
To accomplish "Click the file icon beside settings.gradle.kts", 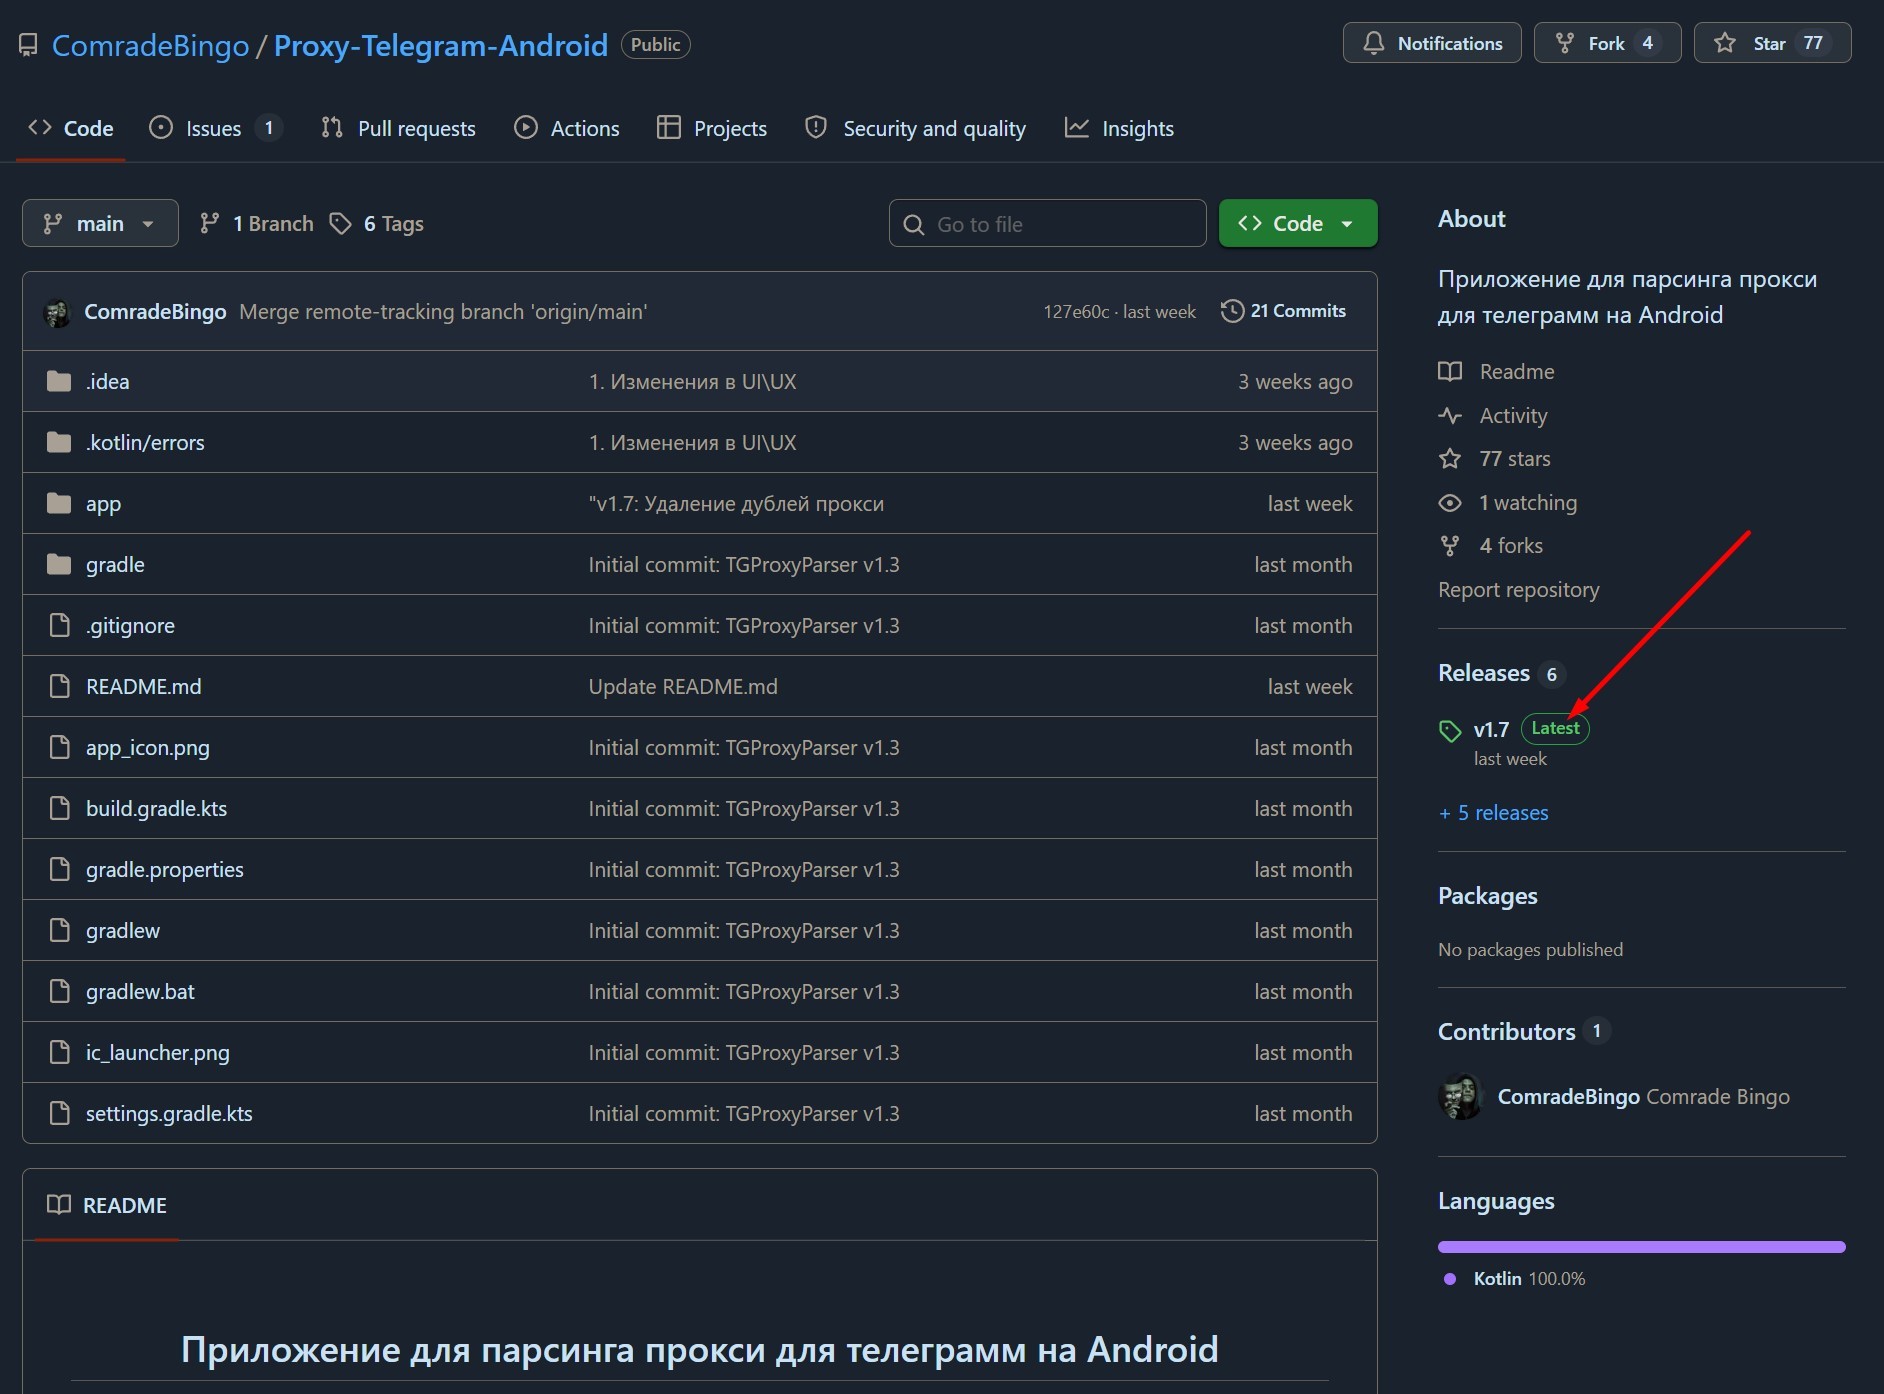I will tap(60, 1113).
